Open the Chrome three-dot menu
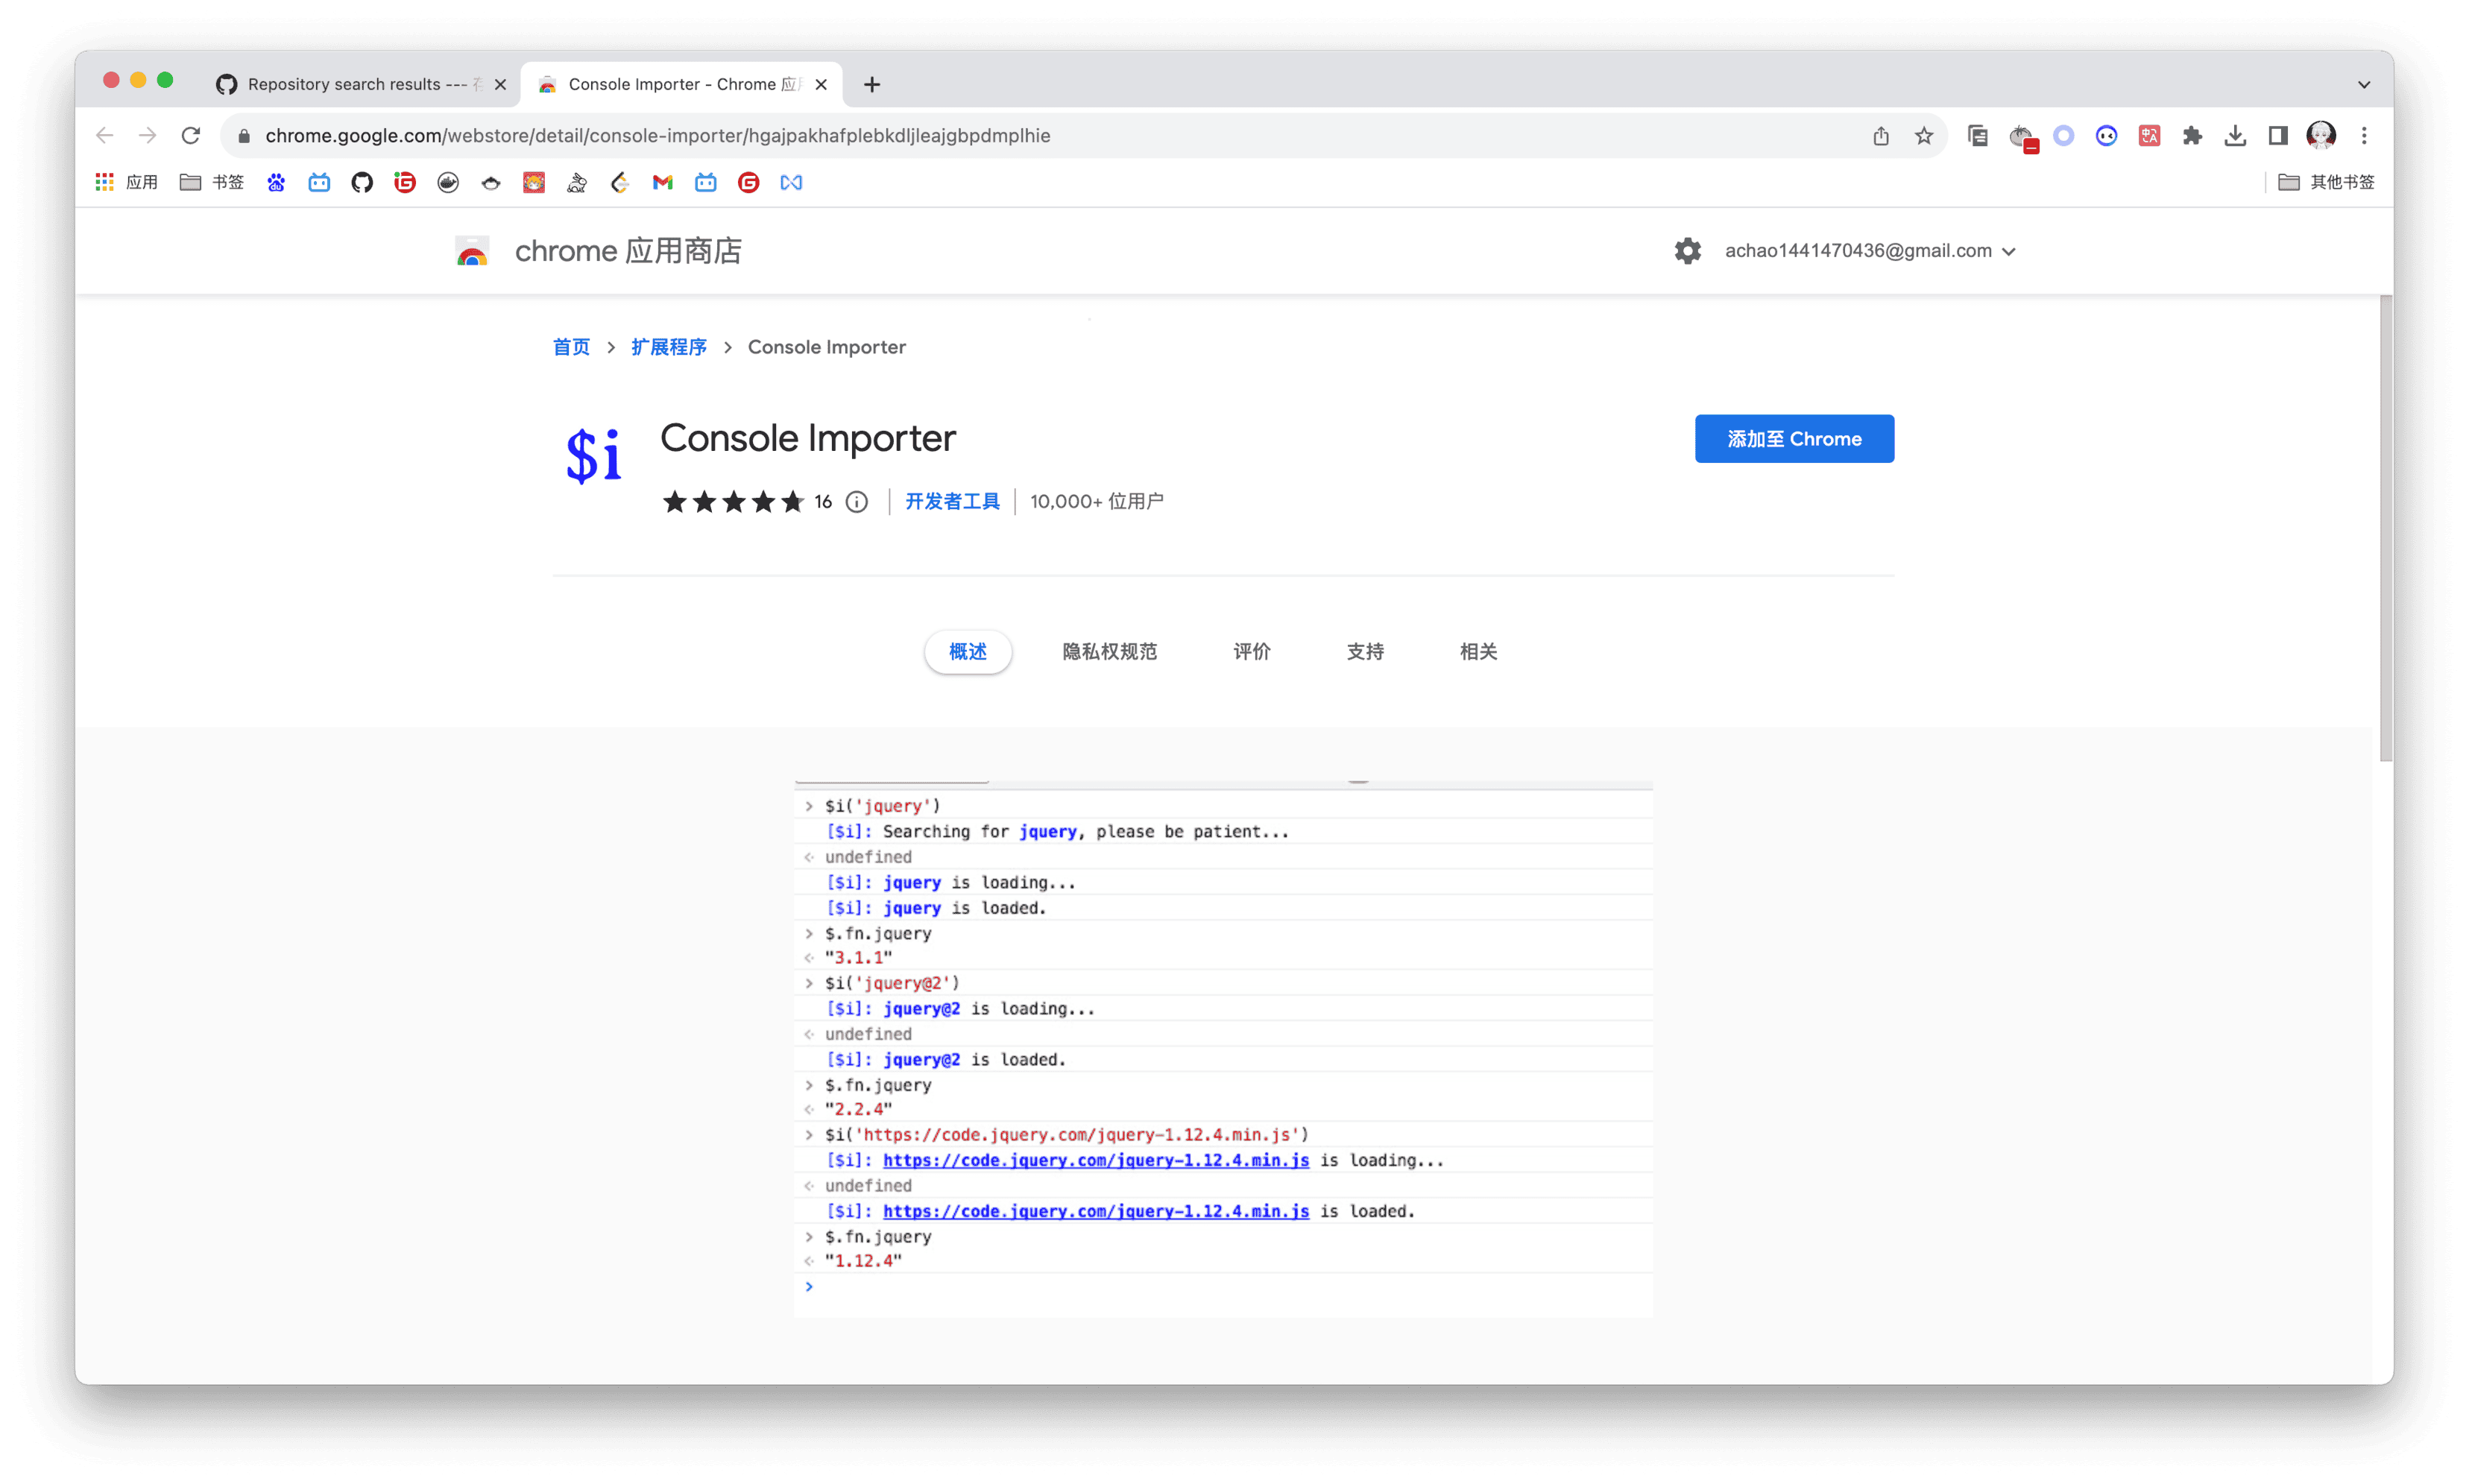This screenshot has height=1484, width=2469. (x=2364, y=136)
